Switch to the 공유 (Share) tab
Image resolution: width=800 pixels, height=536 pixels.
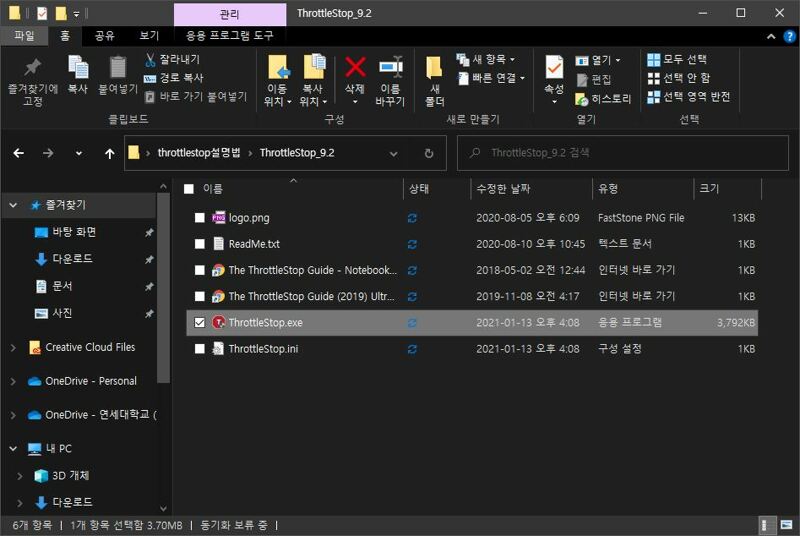click(104, 36)
